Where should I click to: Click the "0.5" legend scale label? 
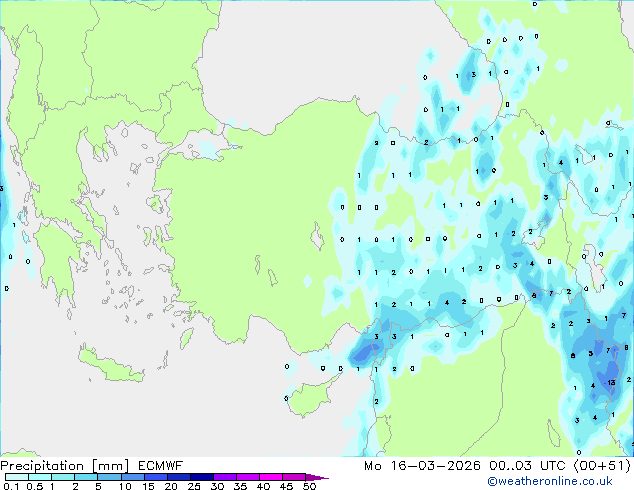35,486
